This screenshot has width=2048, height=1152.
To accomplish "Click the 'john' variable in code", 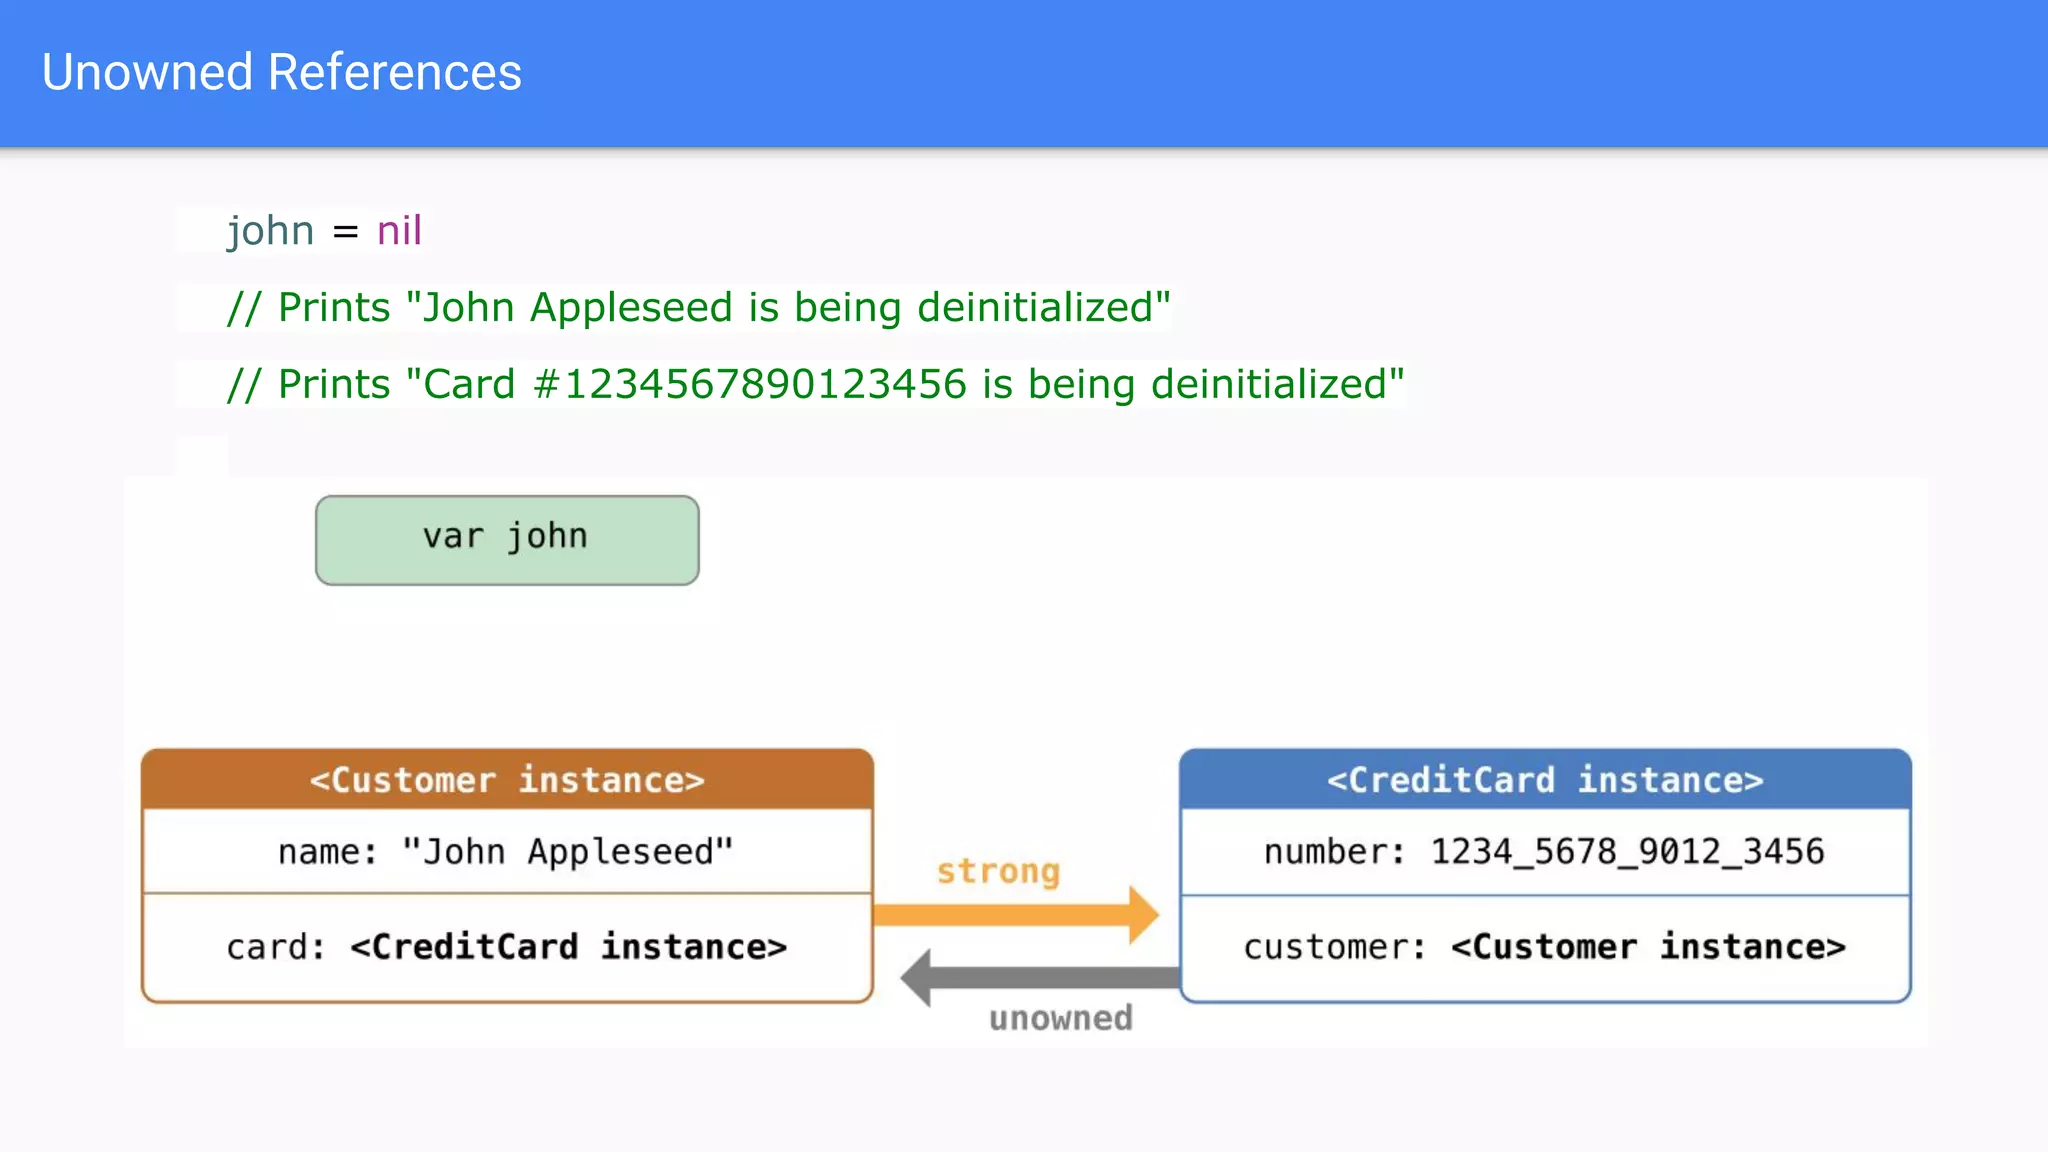I will [270, 231].
